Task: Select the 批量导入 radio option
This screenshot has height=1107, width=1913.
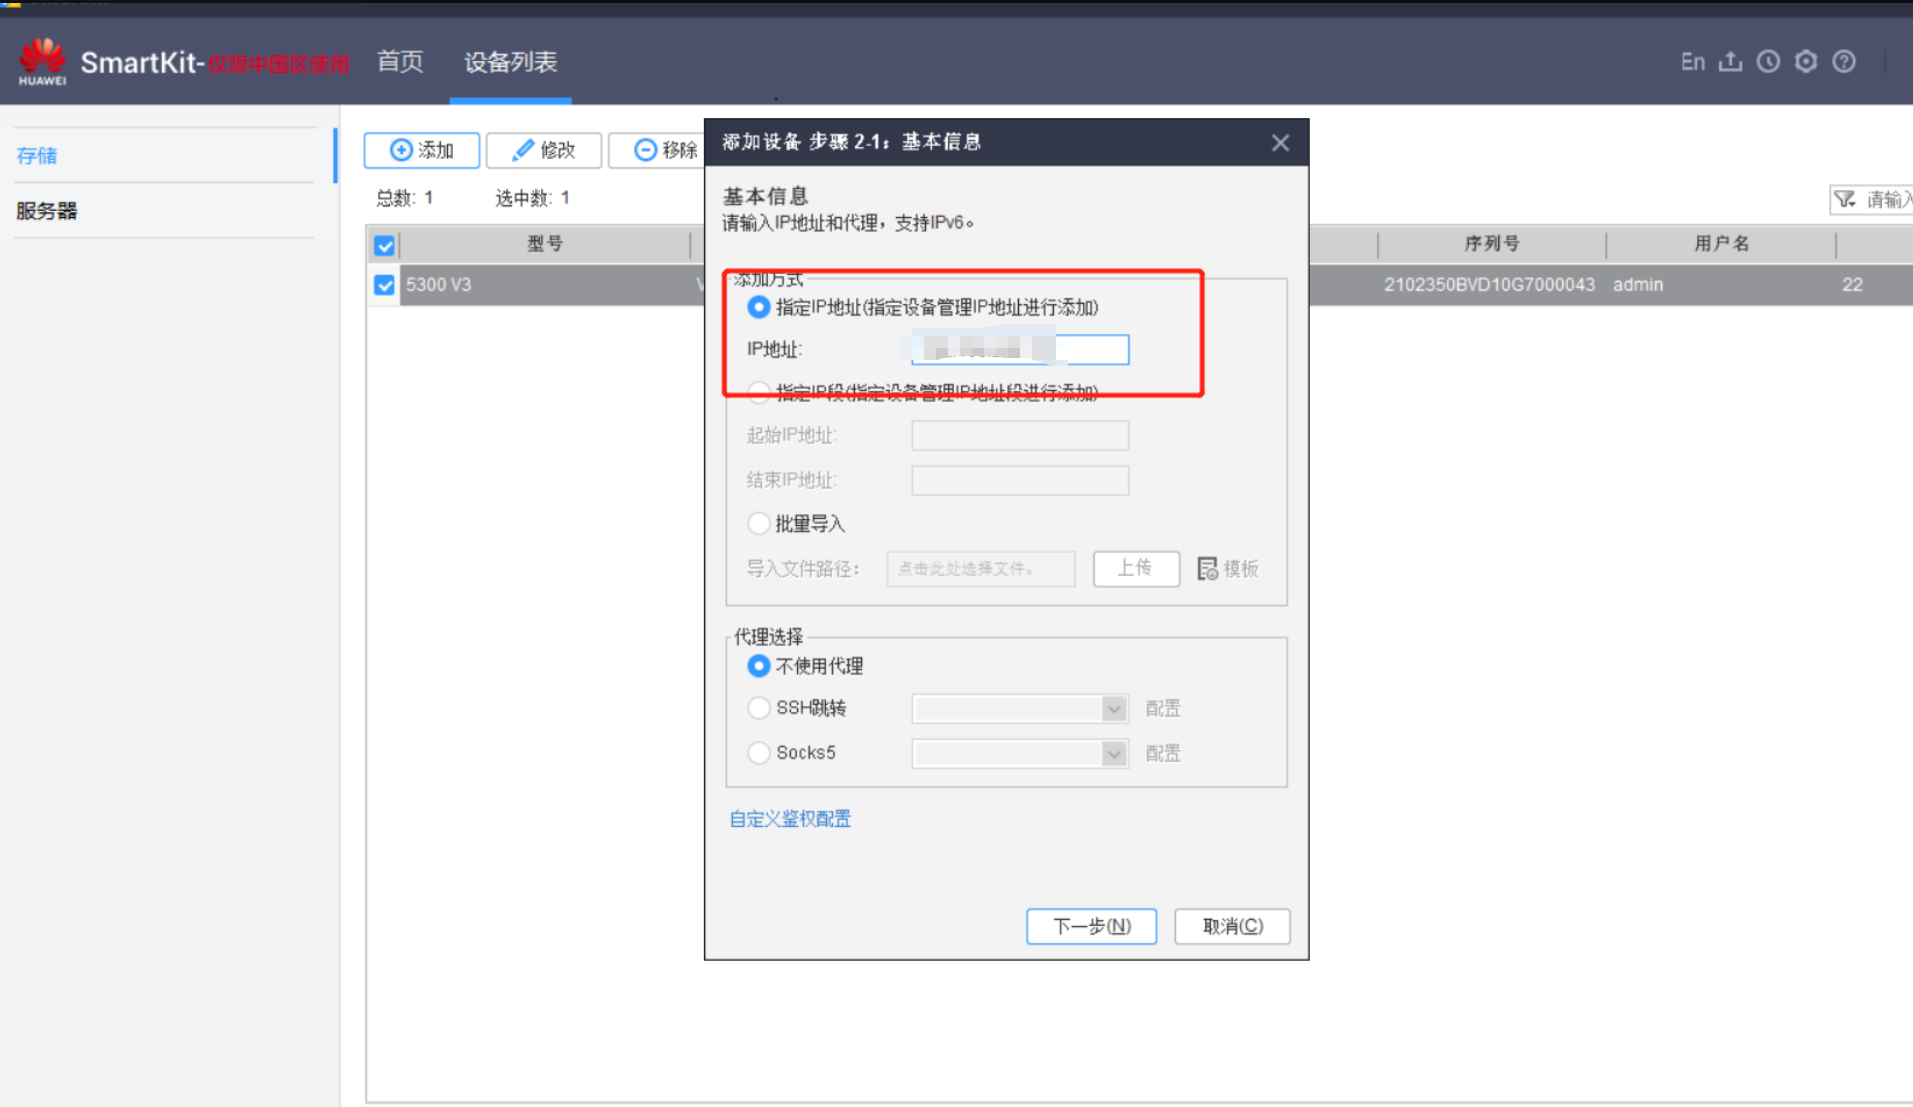Action: (x=758, y=523)
